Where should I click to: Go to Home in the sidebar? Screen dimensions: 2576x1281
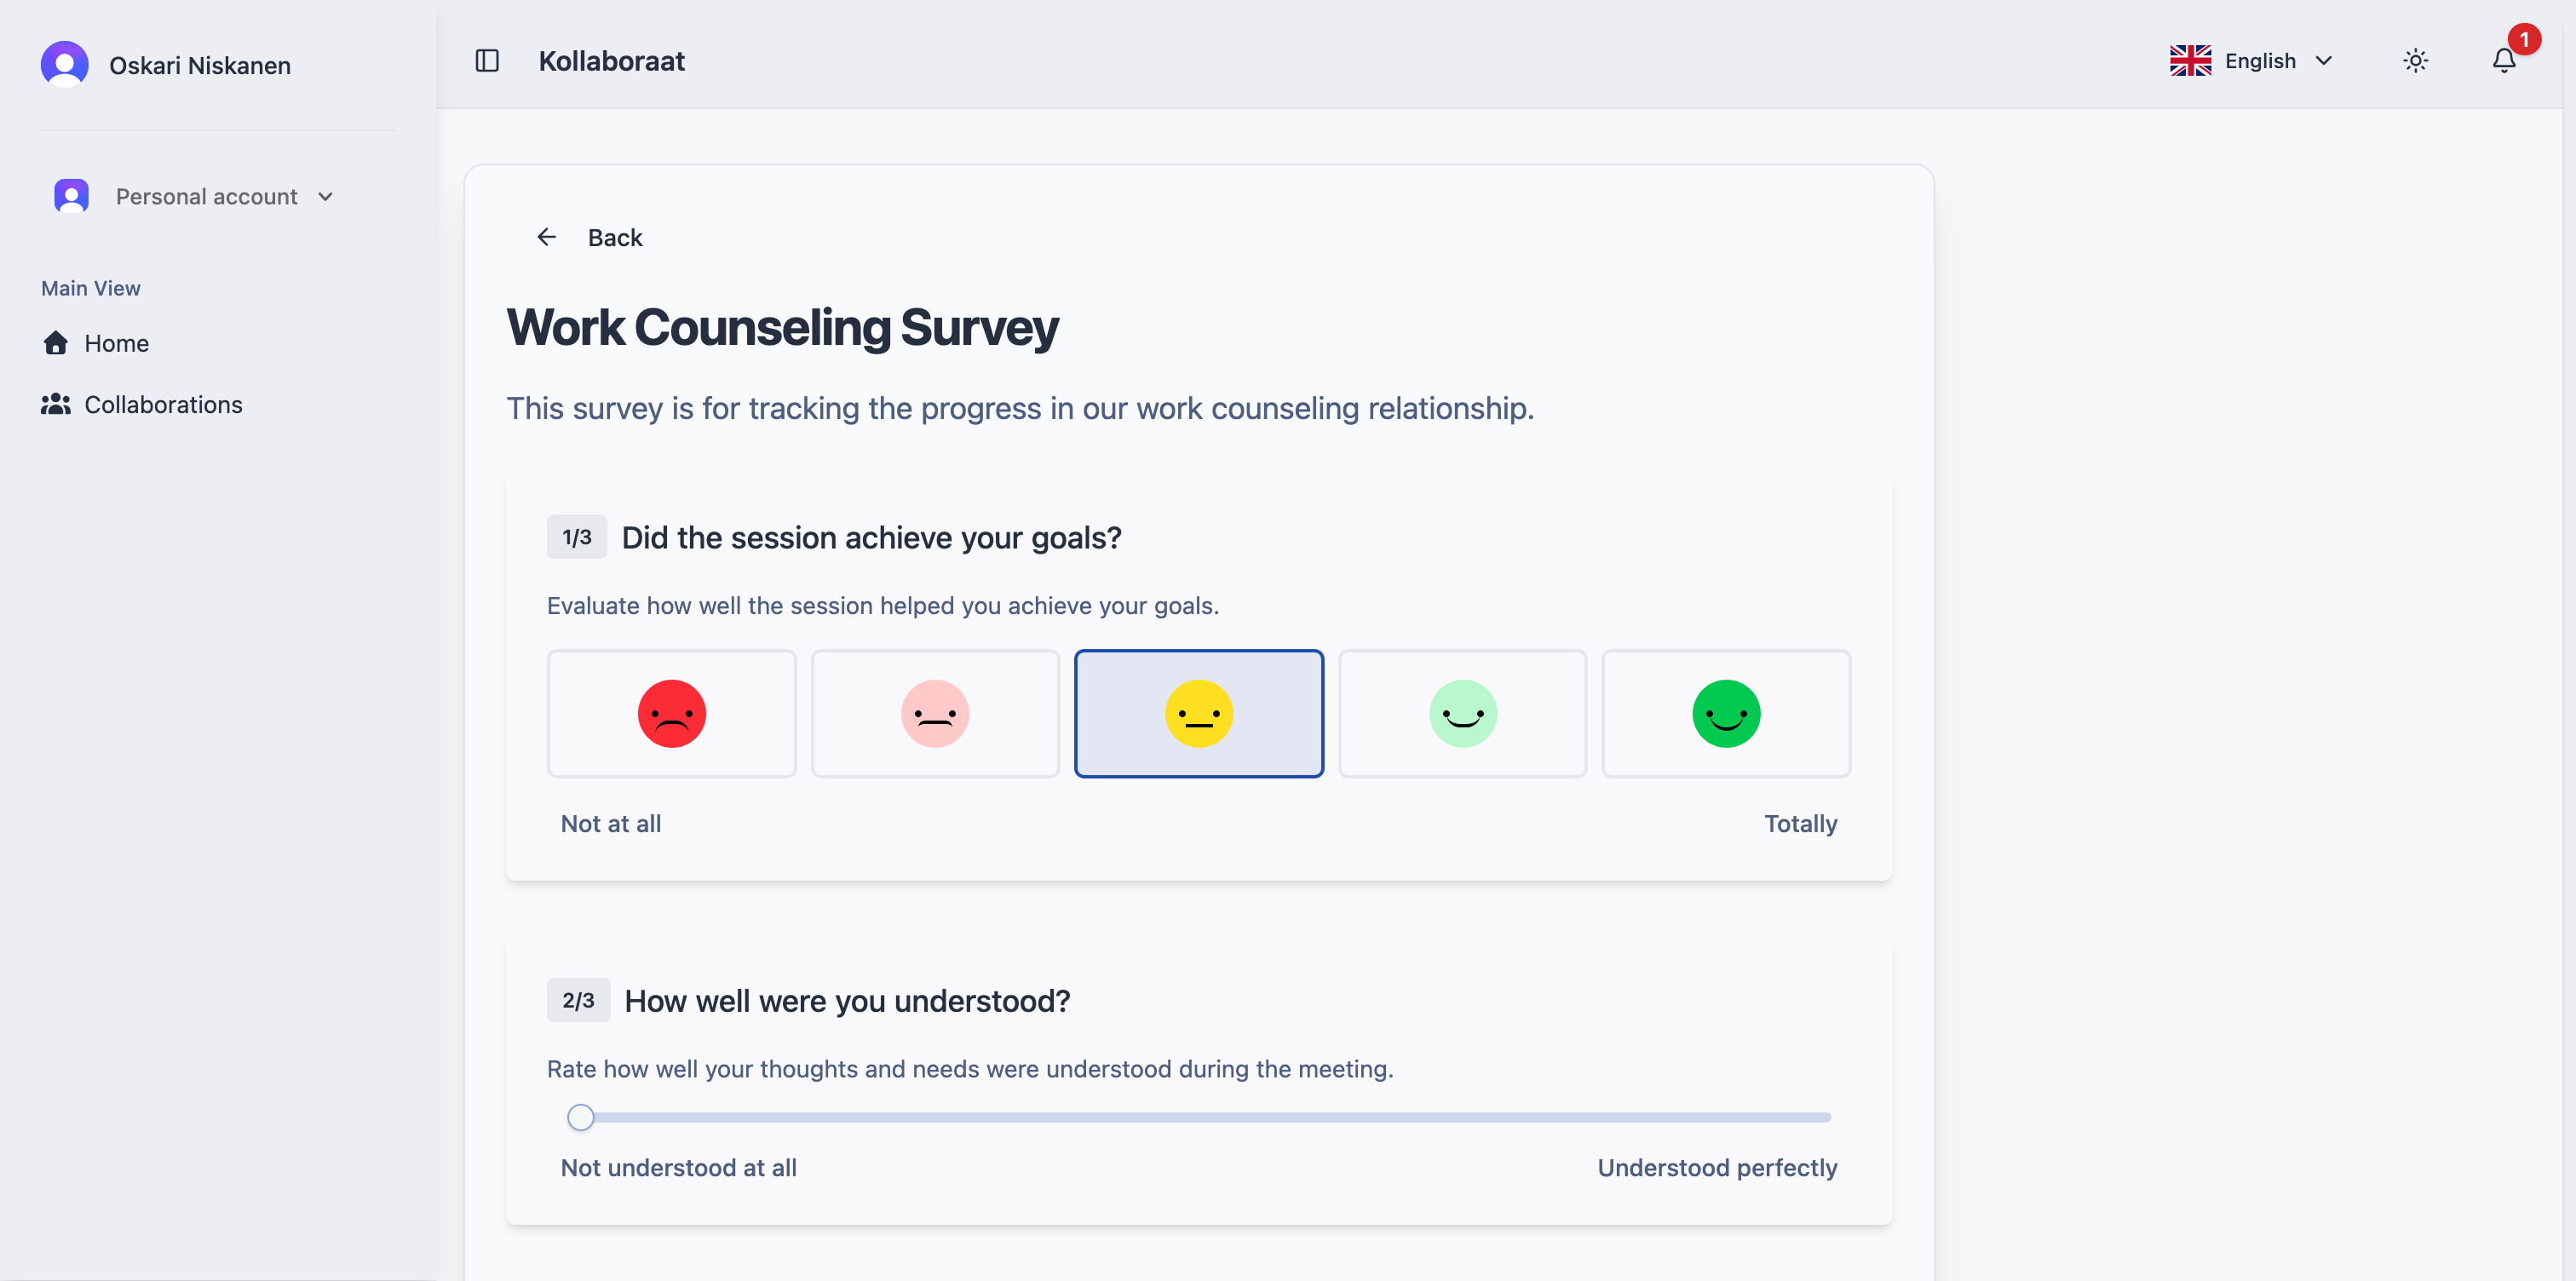pyautogui.click(x=116, y=343)
